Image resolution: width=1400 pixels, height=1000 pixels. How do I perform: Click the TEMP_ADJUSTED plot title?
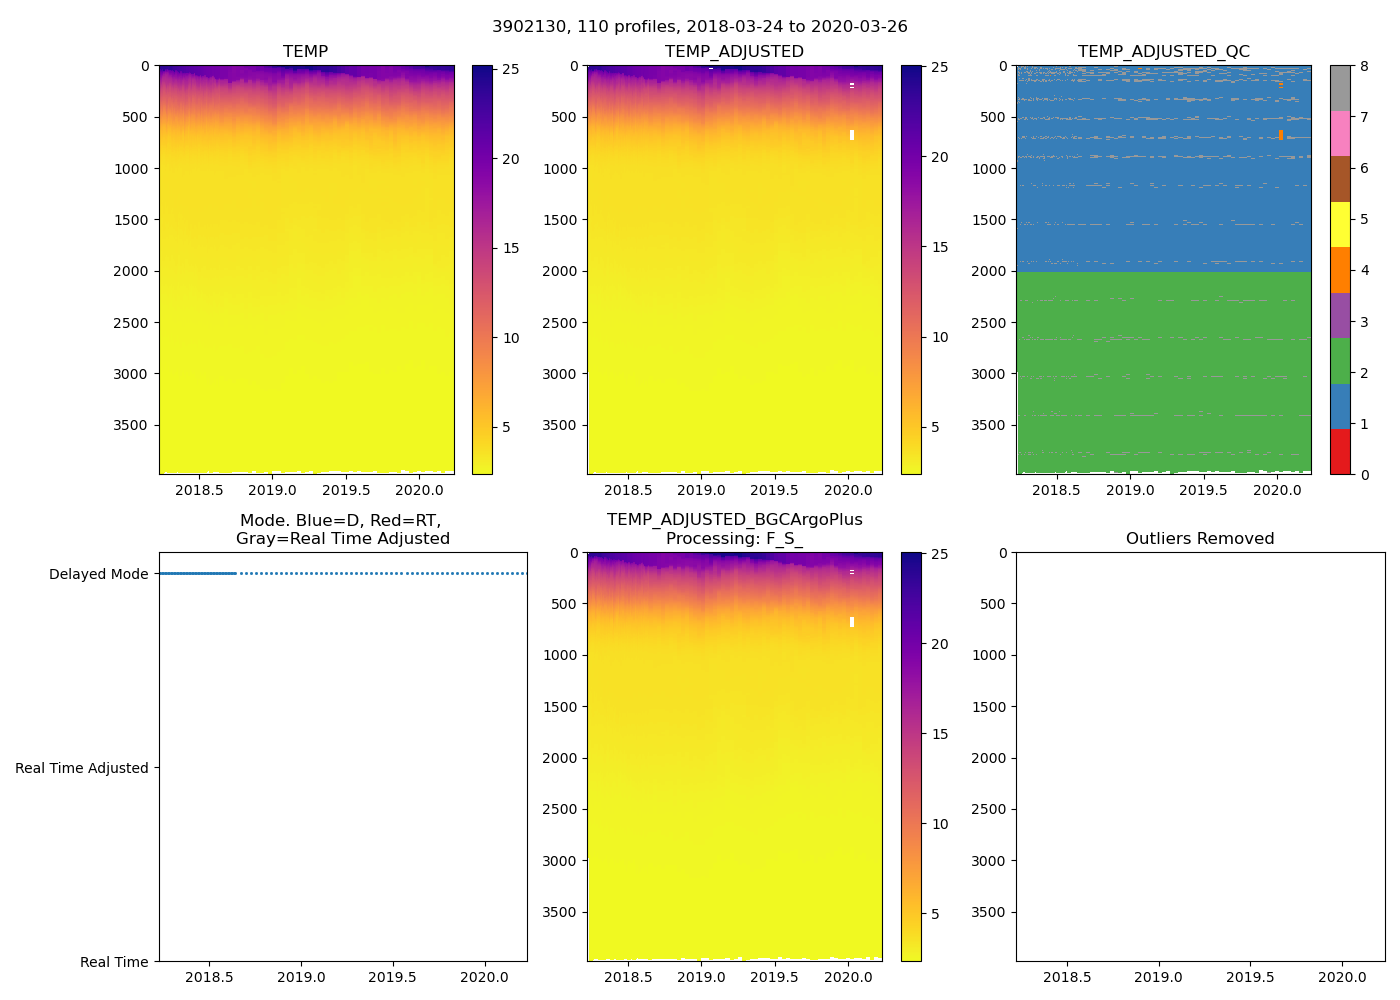click(x=734, y=52)
